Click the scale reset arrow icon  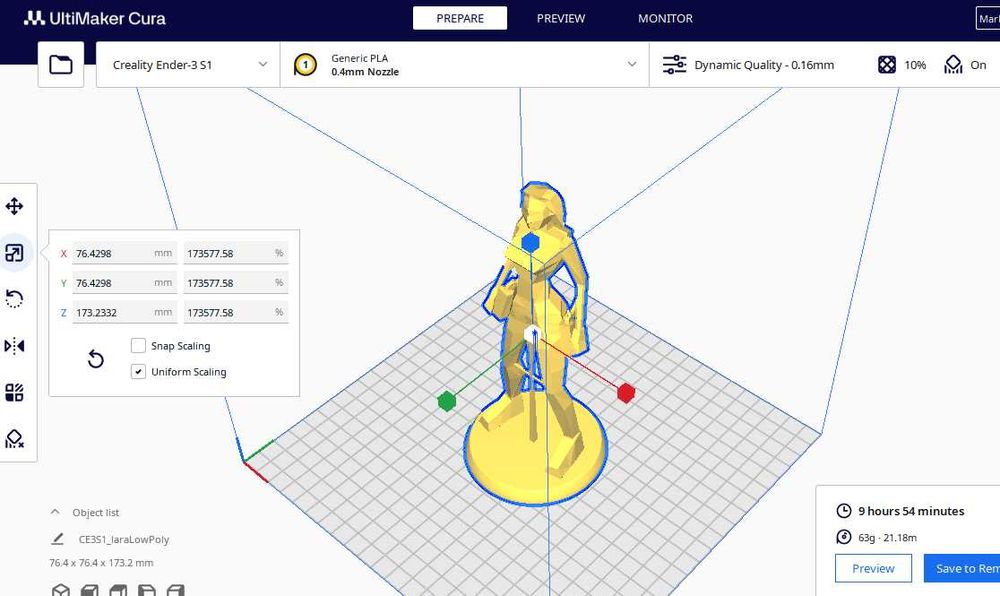96,359
